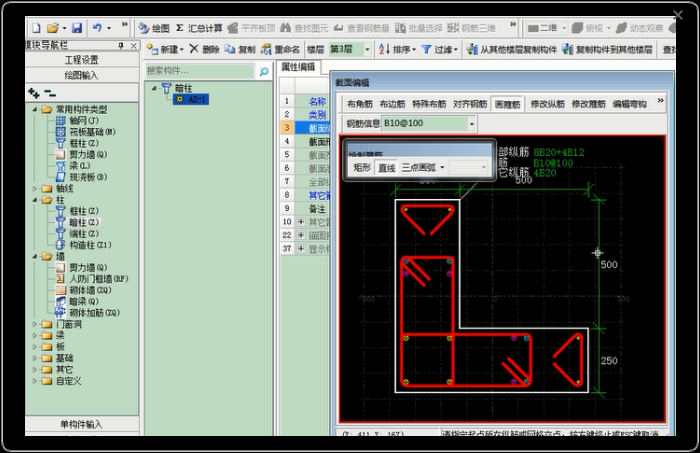Image resolution: width=700 pixels, height=453 pixels.
Task: Expand the 门窗洞 folder
Action: [35, 324]
